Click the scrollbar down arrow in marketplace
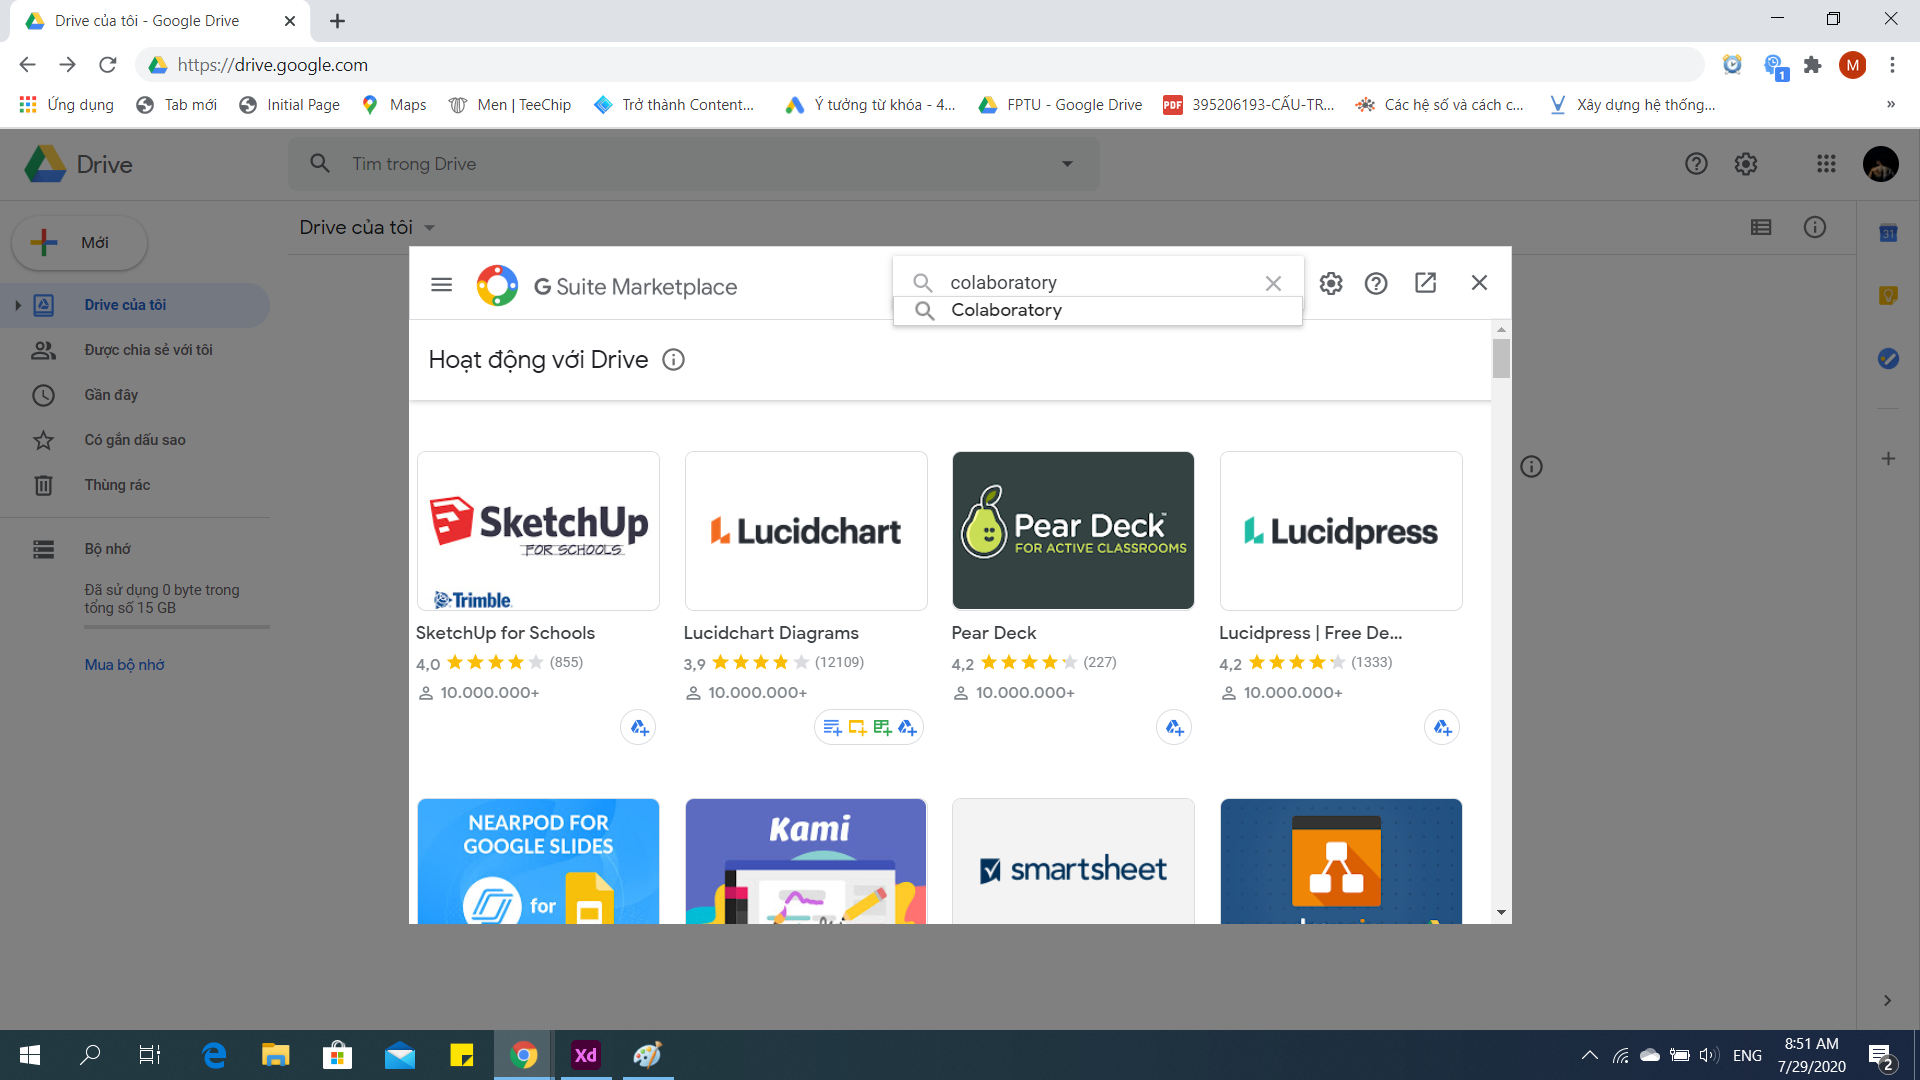Screen dimensions: 1920x1080 [x=1501, y=912]
